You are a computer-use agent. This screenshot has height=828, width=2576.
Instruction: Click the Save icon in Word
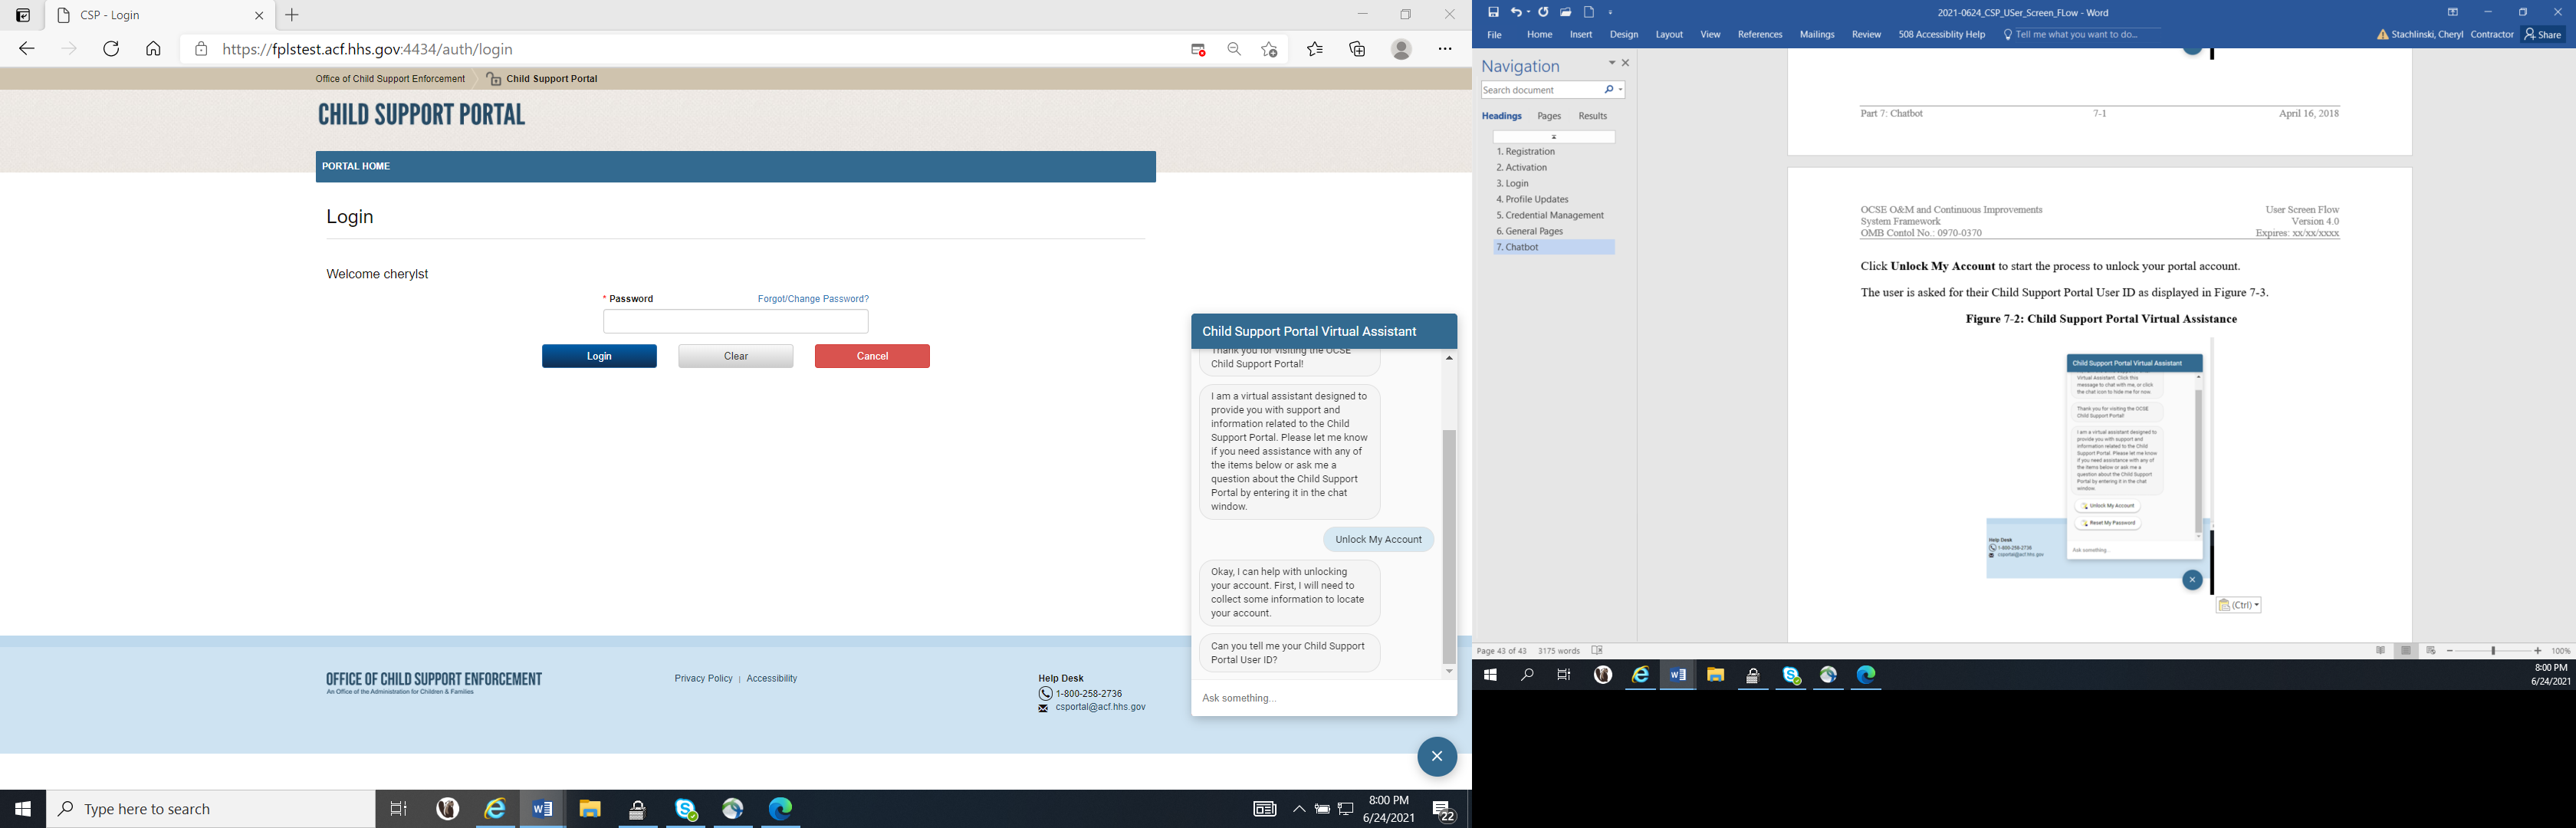point(1493,12)
